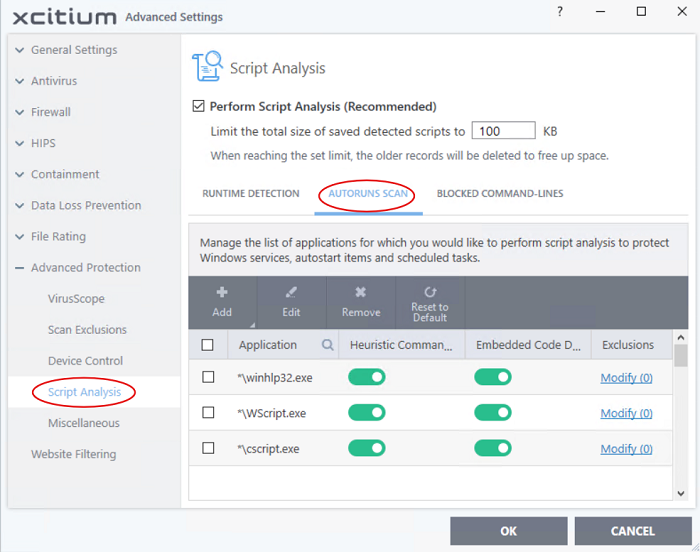Click the Exclusions column header
This screenshot has height=552, width=700.
coord(632,345)
